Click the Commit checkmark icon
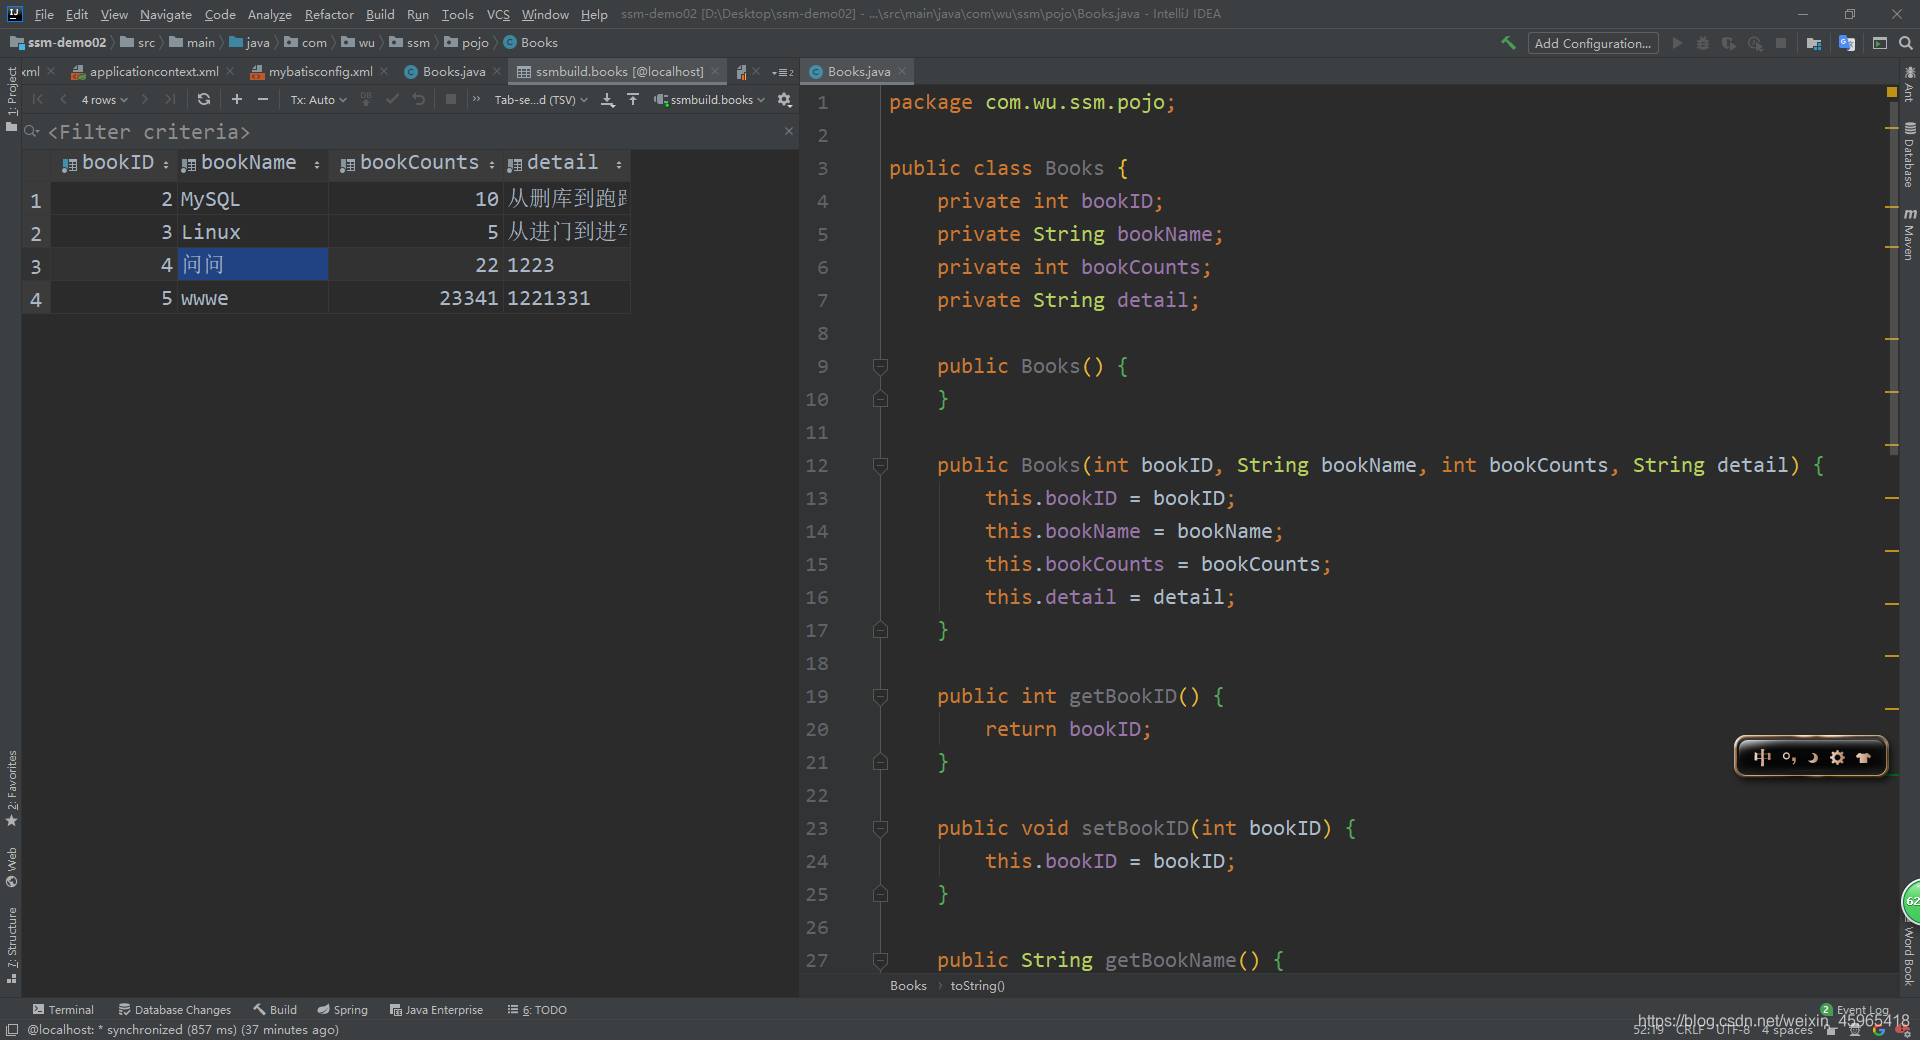1920x1040 pixels. point(392,99)
